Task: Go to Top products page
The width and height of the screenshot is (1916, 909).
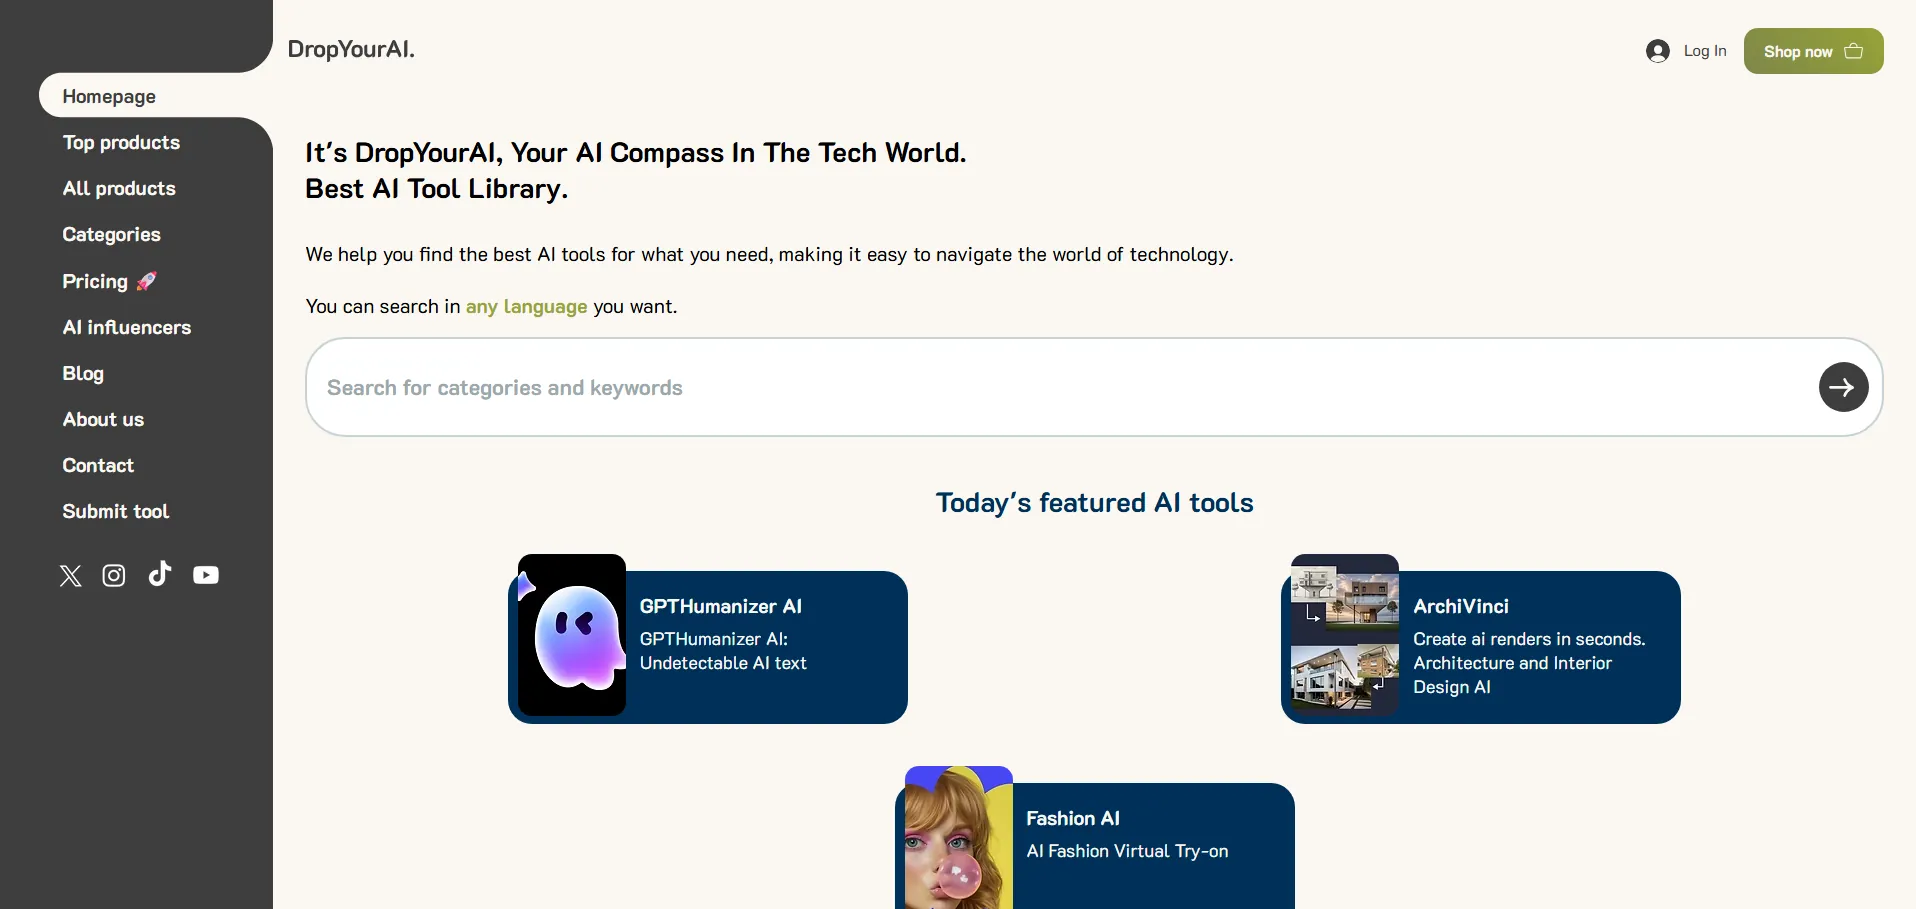Action: click(121, 143)
